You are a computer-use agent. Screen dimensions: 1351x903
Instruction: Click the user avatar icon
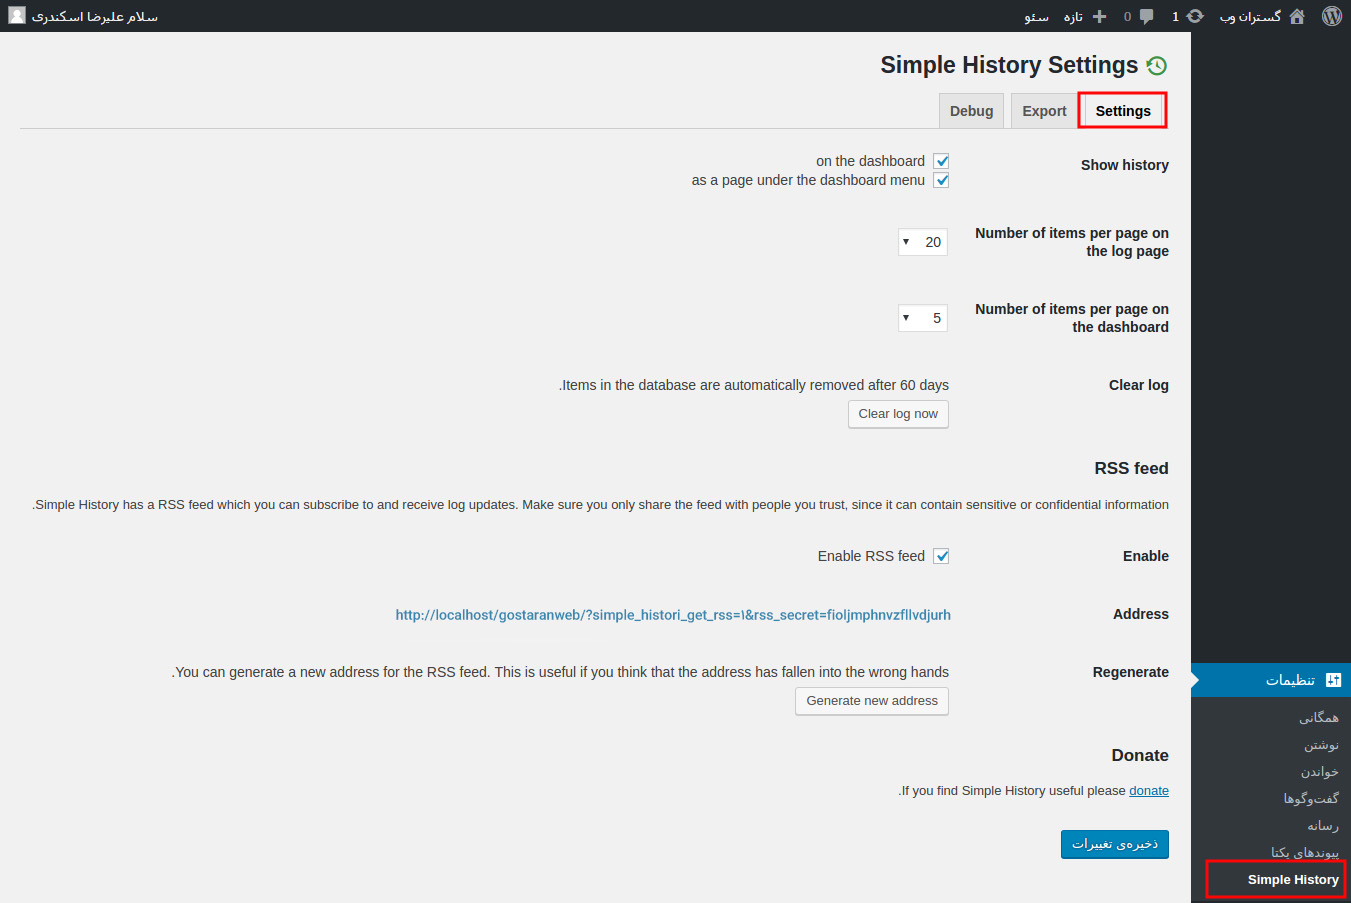(x=17, y=16)
